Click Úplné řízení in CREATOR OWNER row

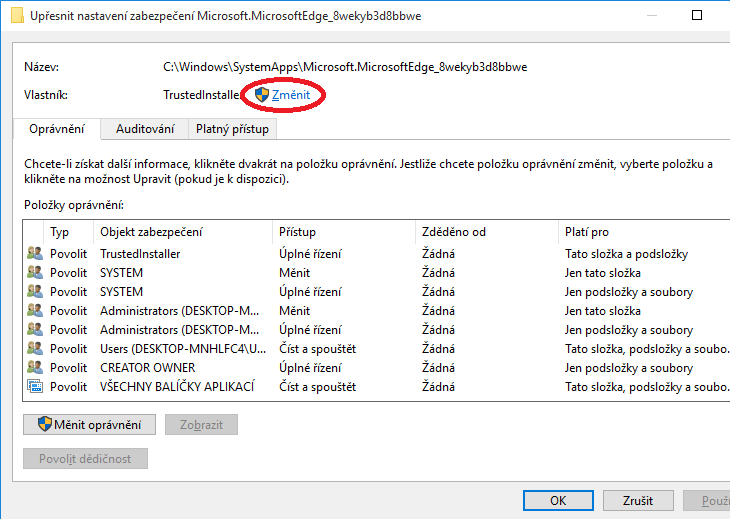coord(310,368)
